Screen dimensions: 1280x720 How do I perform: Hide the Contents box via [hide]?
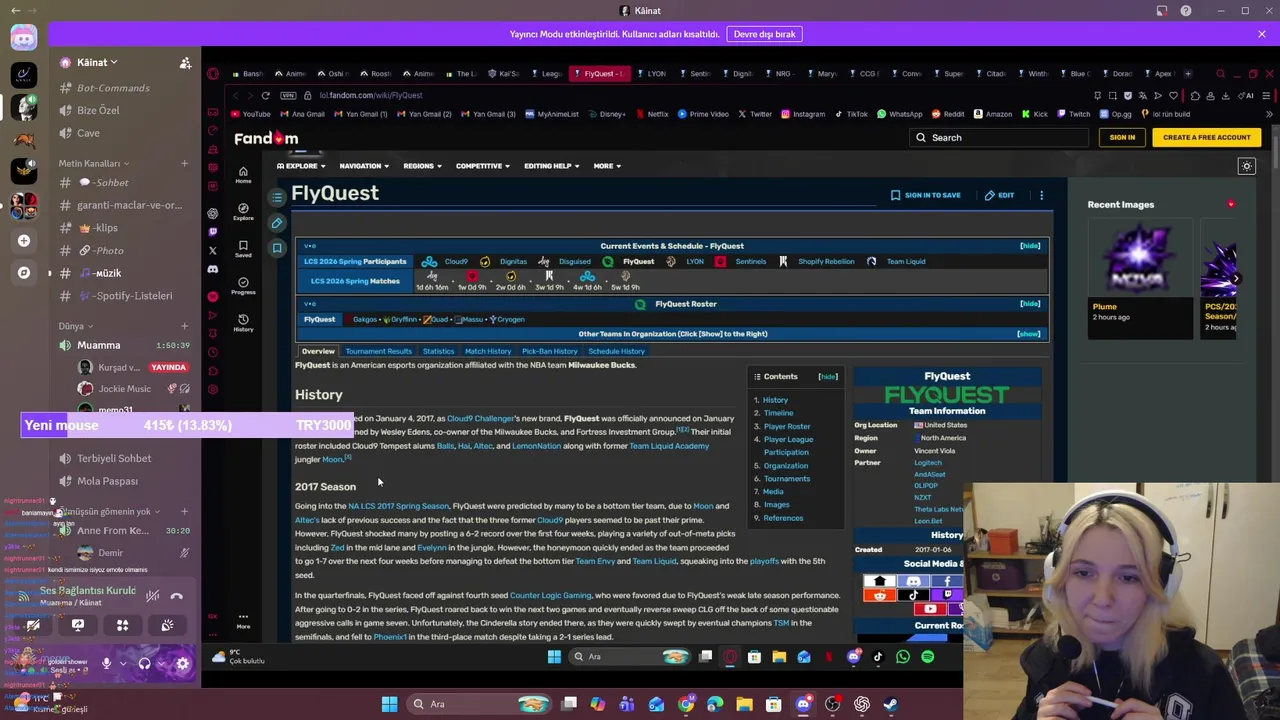(827, 376)
